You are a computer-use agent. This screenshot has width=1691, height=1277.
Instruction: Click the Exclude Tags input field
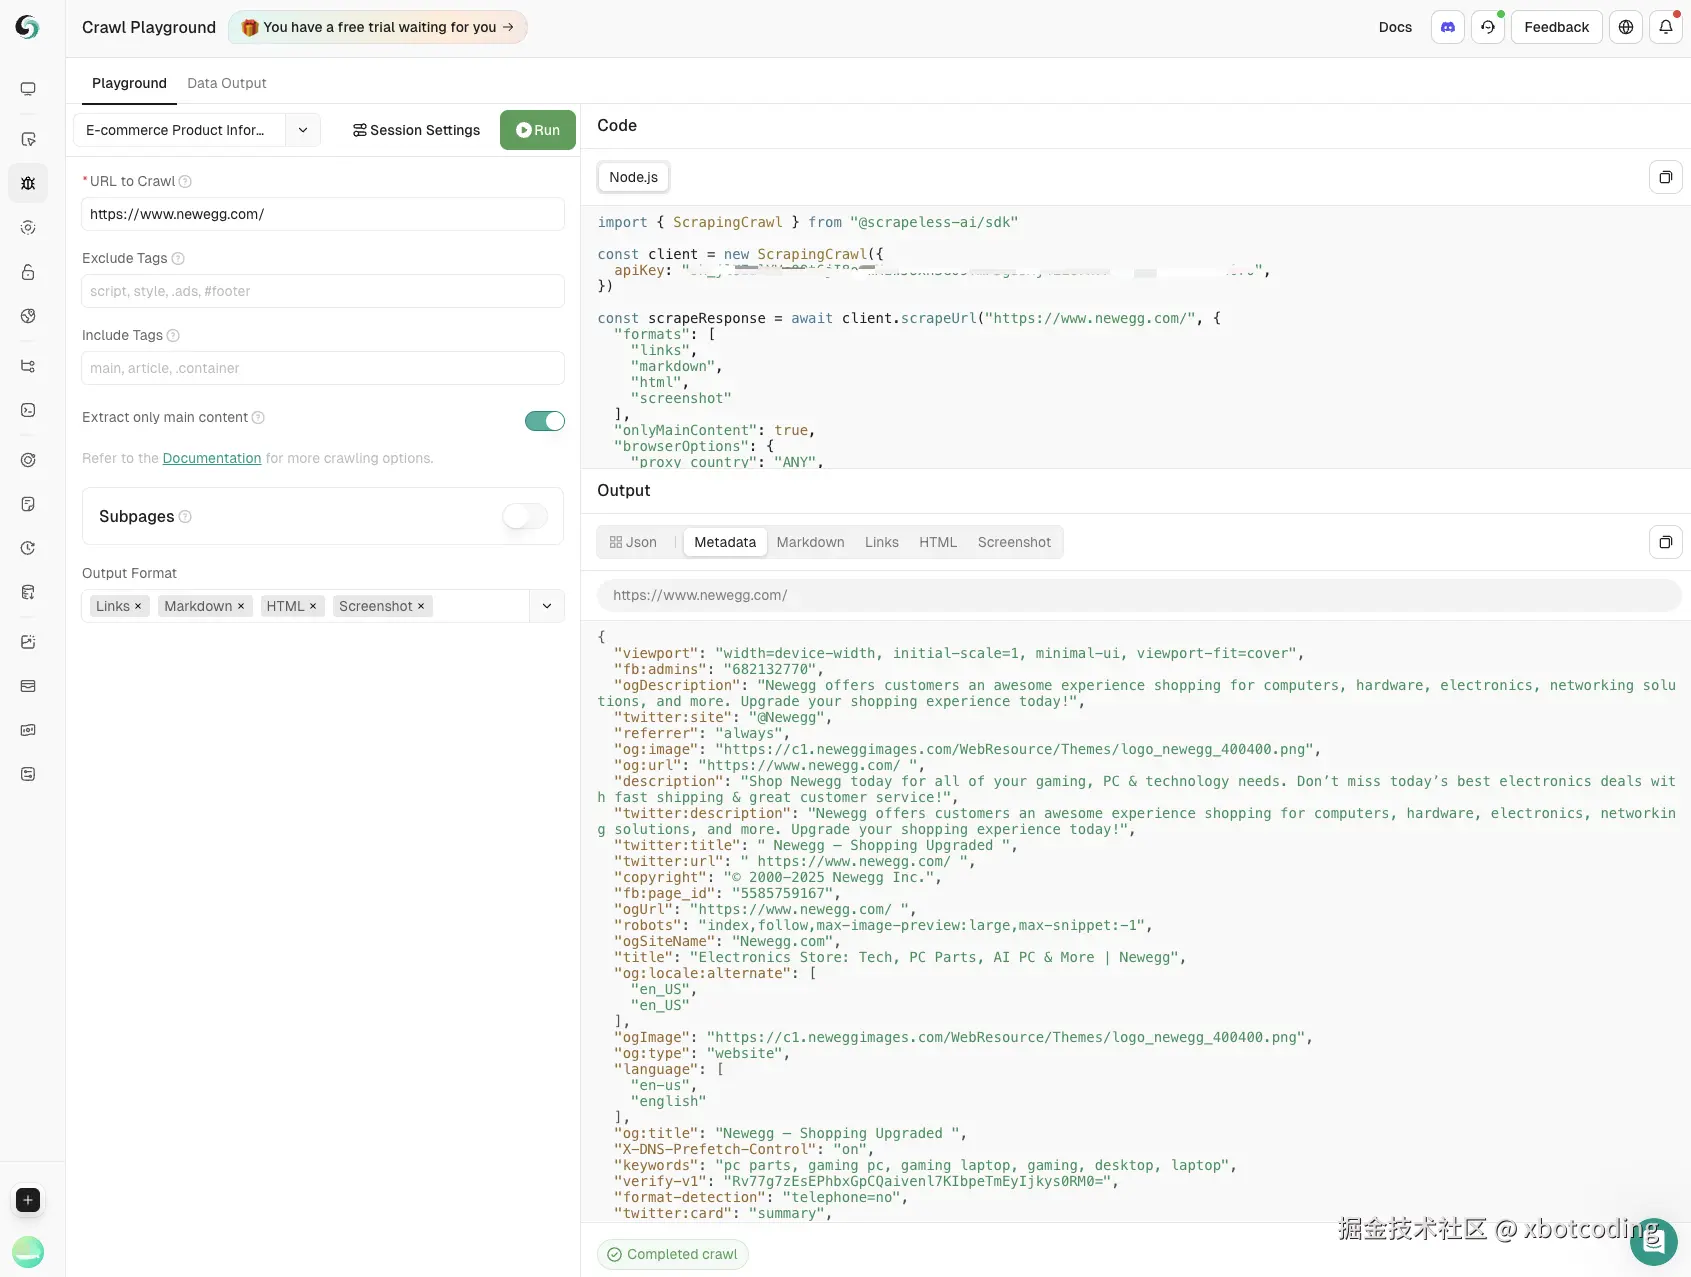(x=323, y=291)
